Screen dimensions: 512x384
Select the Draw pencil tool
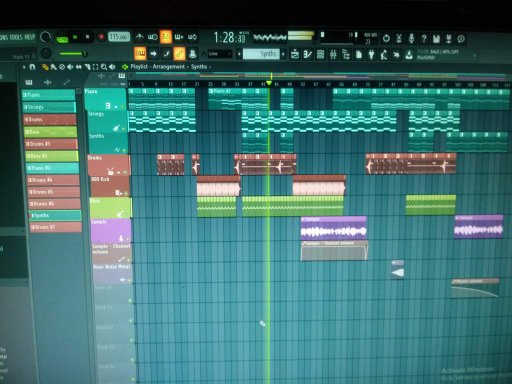tap(45, 67)
